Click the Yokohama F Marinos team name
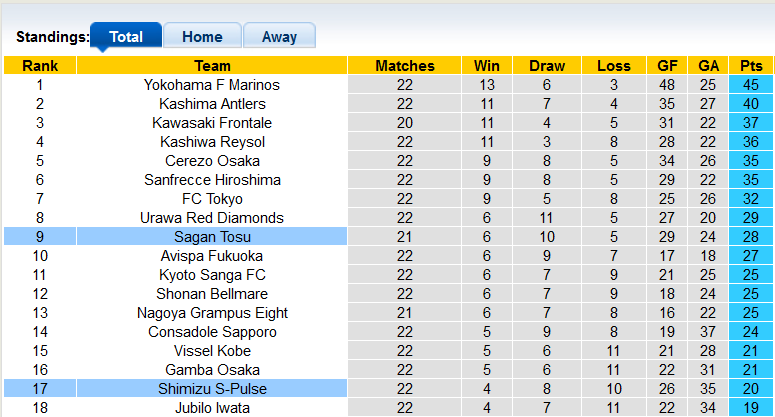Image resolution: width=775 pixels, height=417 pixels. (x=212, y=85)
